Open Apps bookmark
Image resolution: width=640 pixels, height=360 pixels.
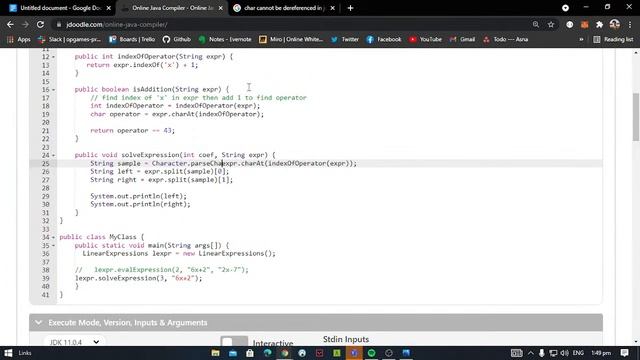pos(19,39)
